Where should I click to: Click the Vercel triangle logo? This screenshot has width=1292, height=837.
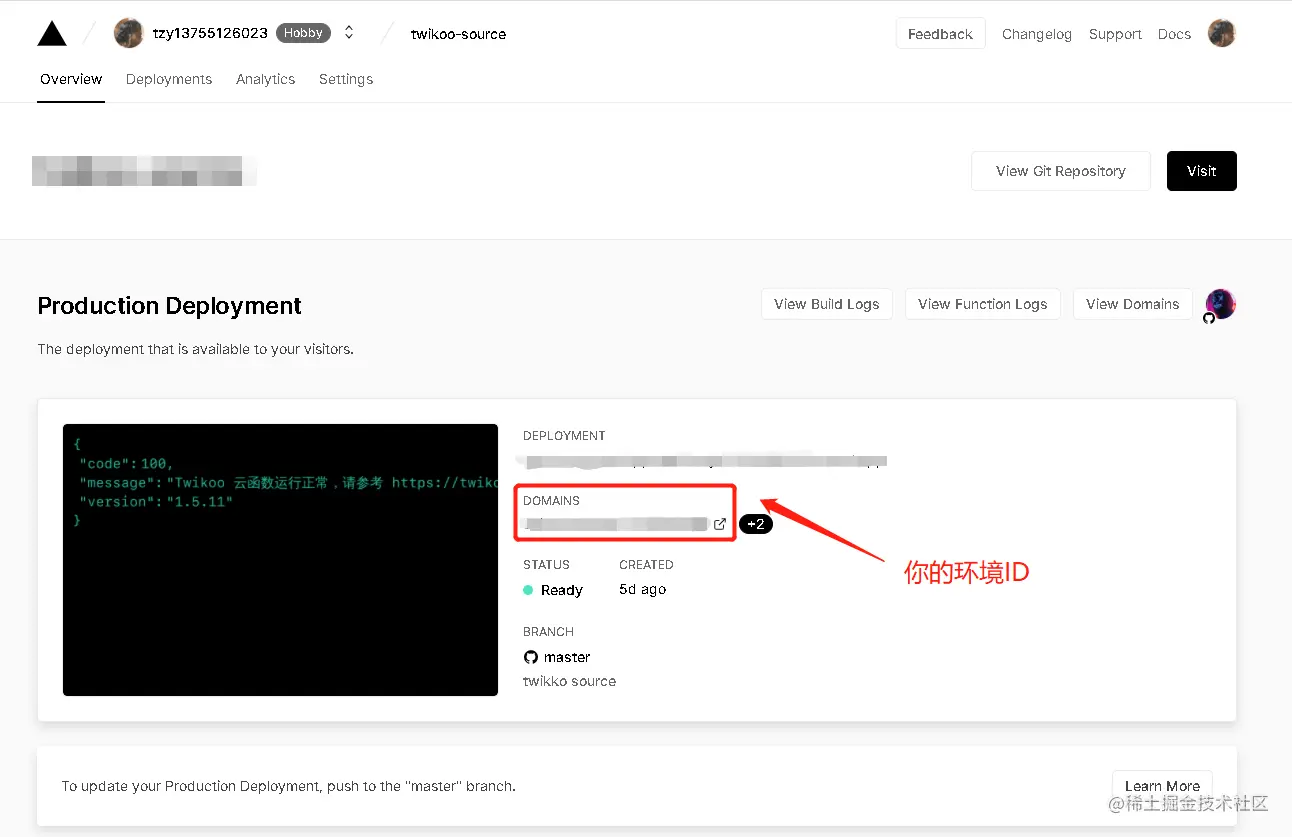(52, 34)
